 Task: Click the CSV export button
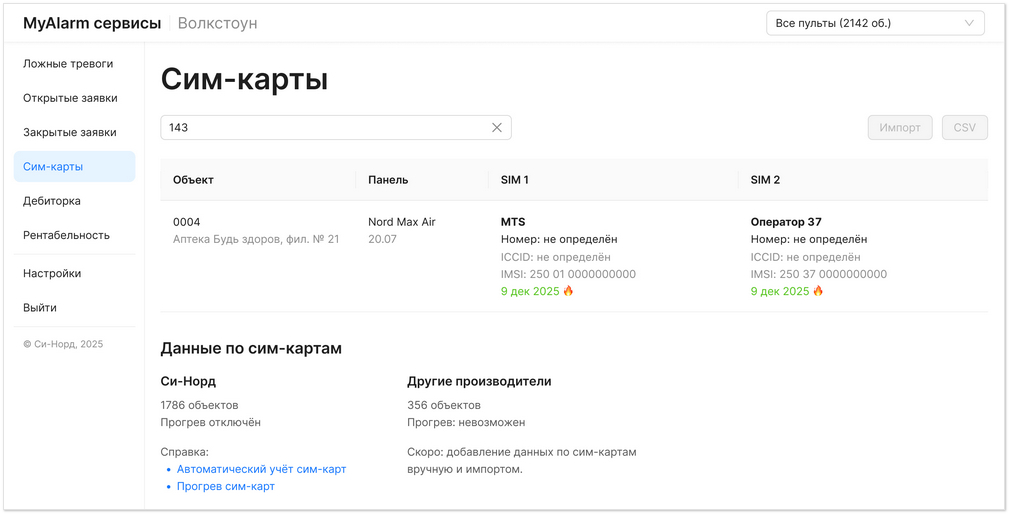pos(964,128)
